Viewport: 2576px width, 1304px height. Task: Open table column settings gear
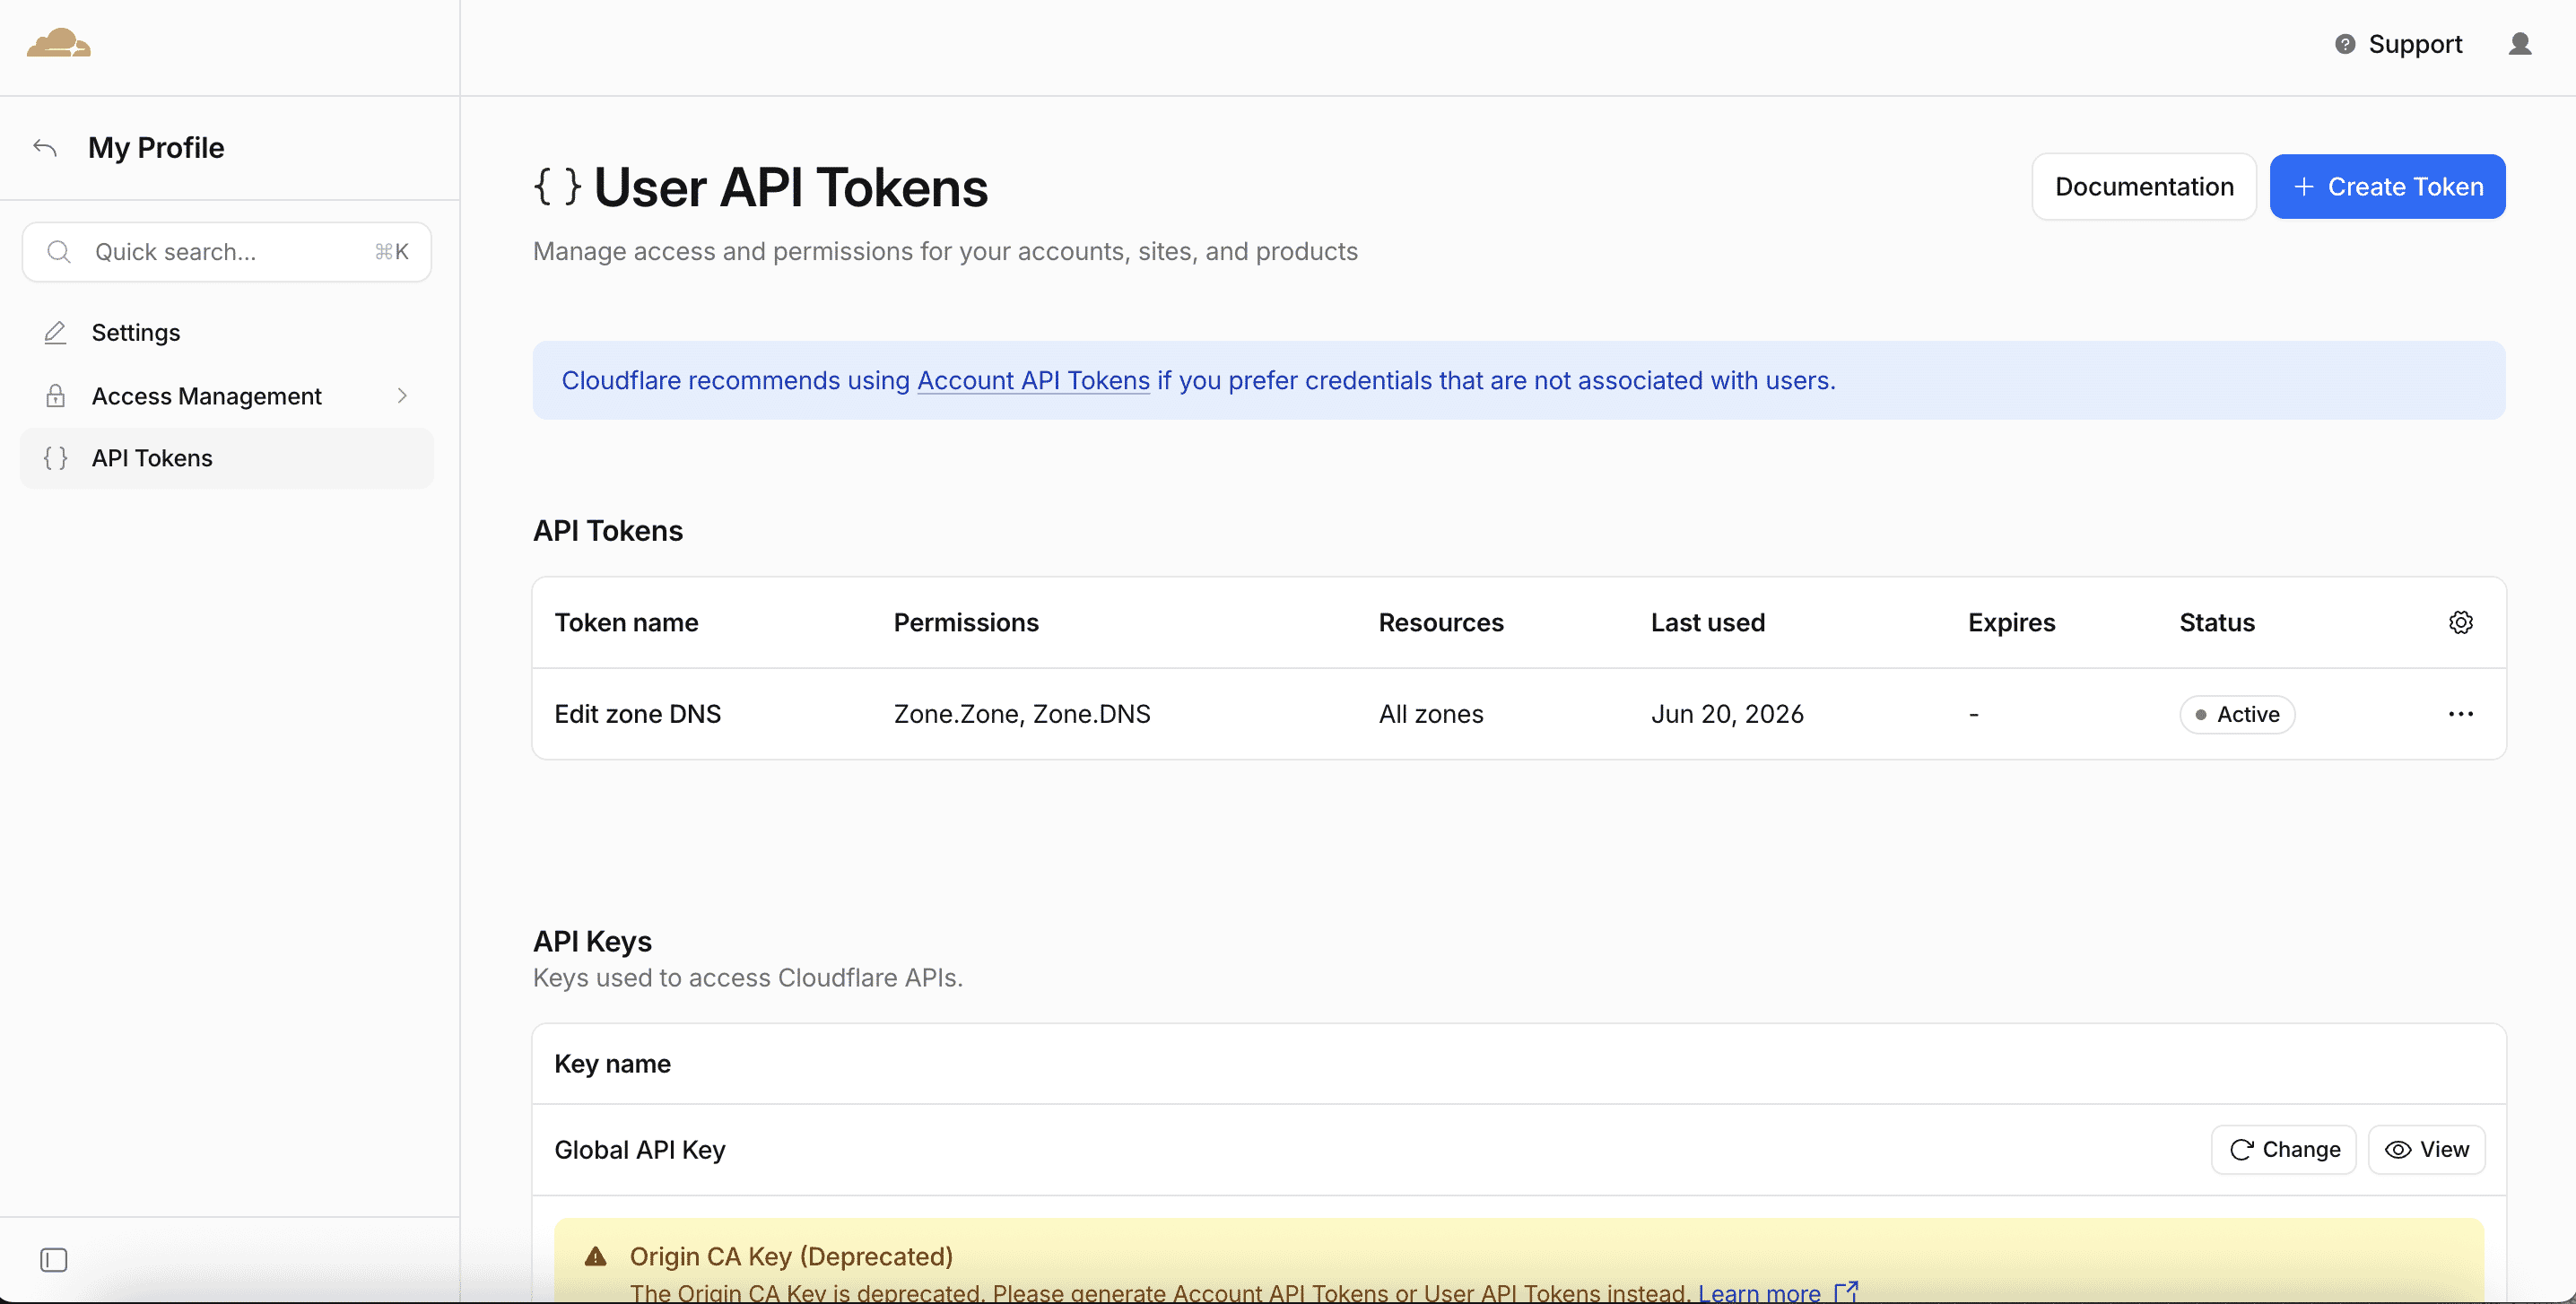[2460, 622]
